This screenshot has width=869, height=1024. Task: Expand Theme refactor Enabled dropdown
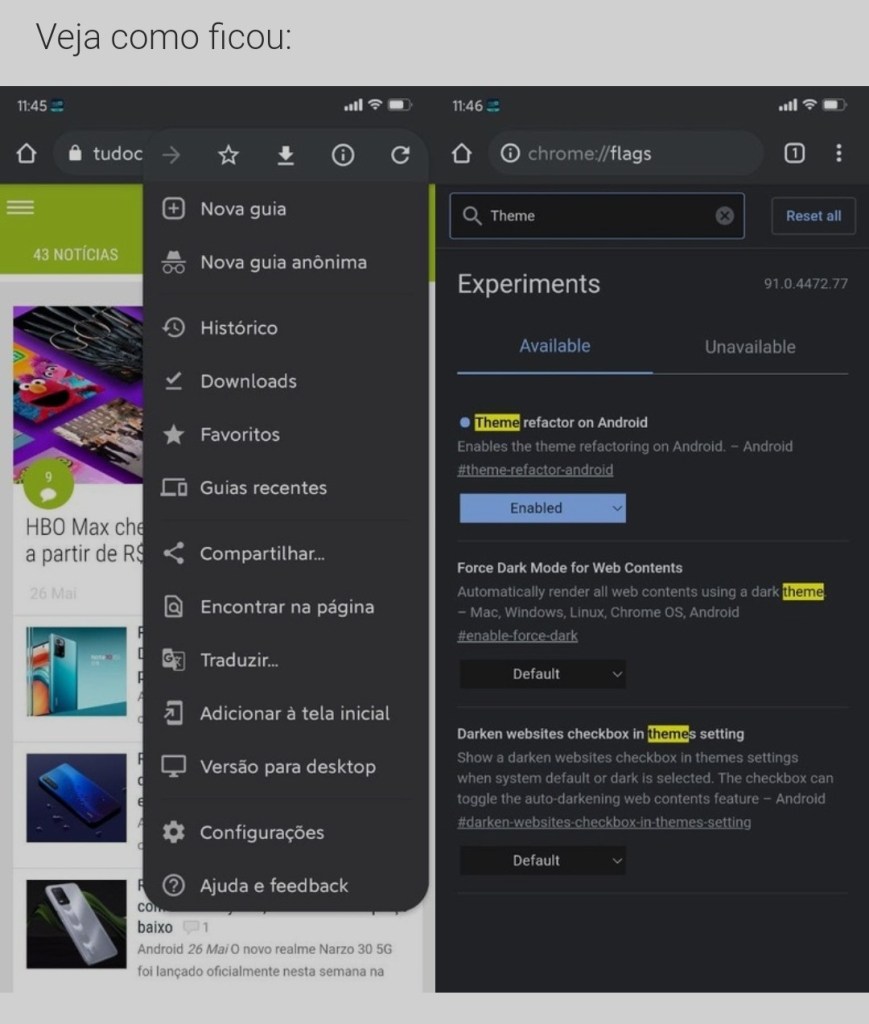coord(542,508)
